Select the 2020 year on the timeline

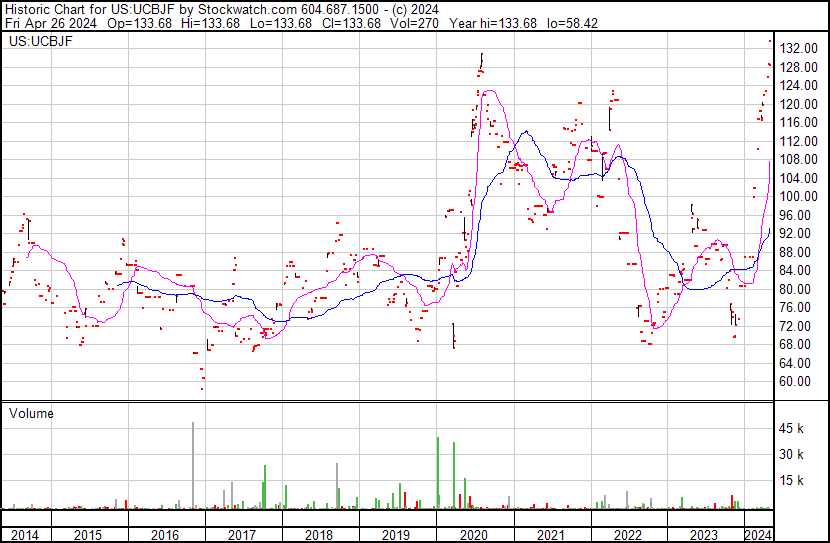[474, 535]
